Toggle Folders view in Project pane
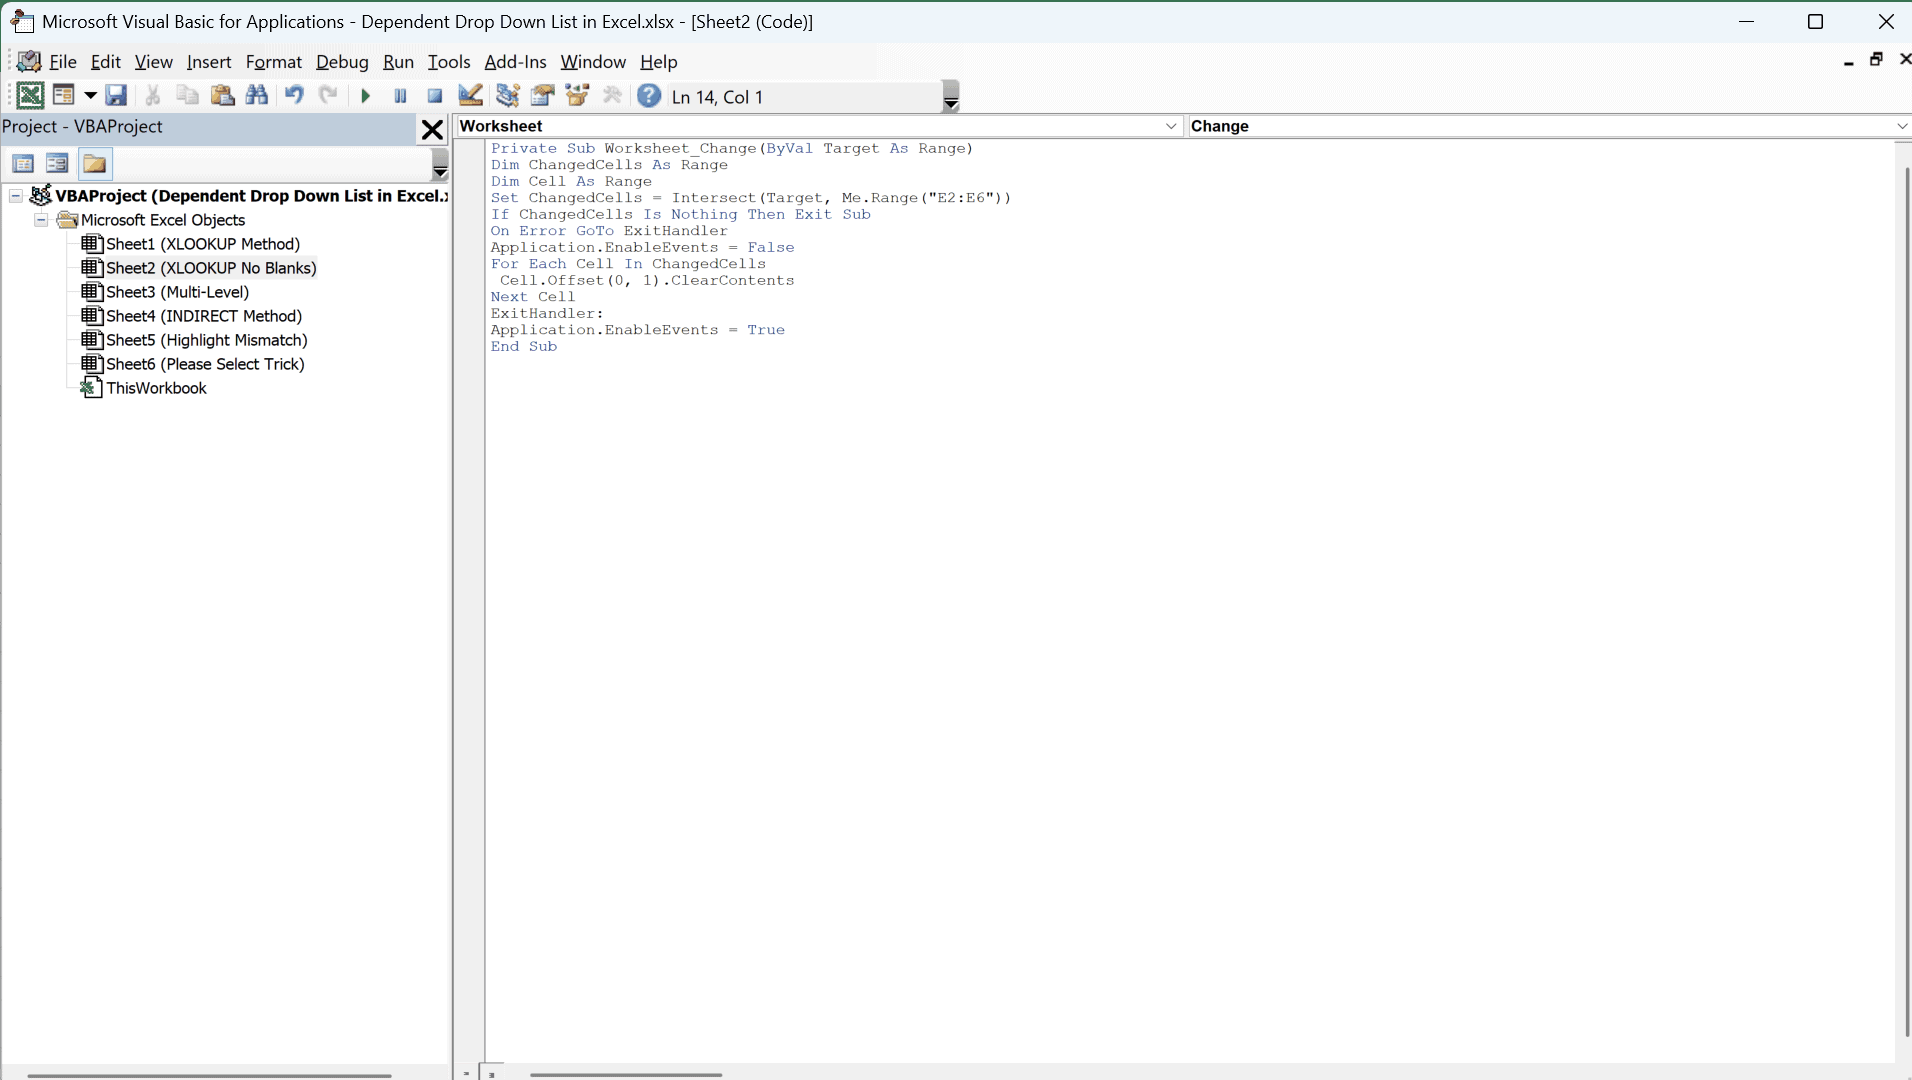1912x1080 pixels. click(95, 164)
